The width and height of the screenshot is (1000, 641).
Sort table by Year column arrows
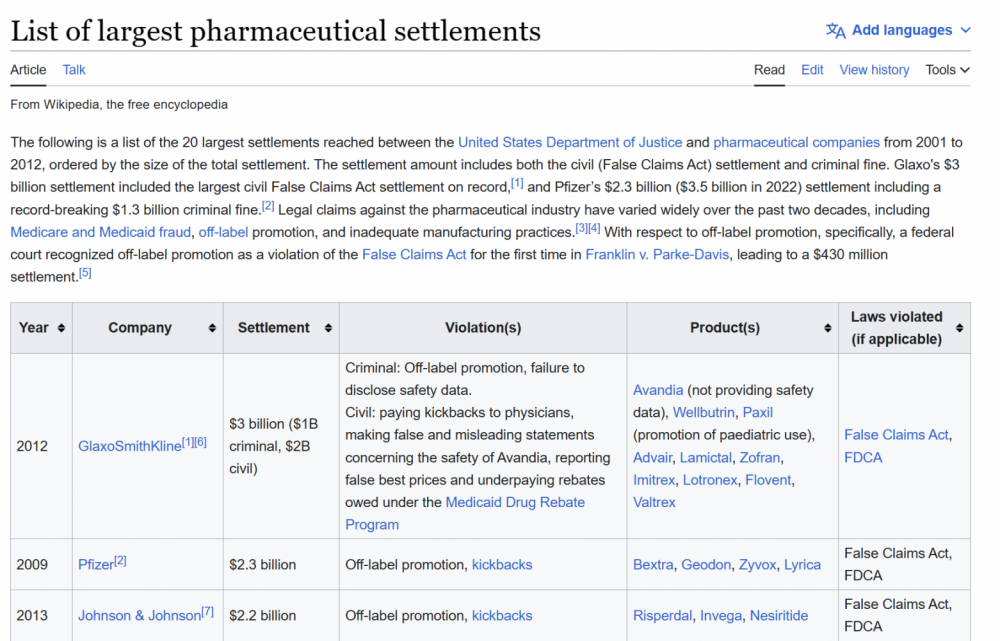click(61, 328)
